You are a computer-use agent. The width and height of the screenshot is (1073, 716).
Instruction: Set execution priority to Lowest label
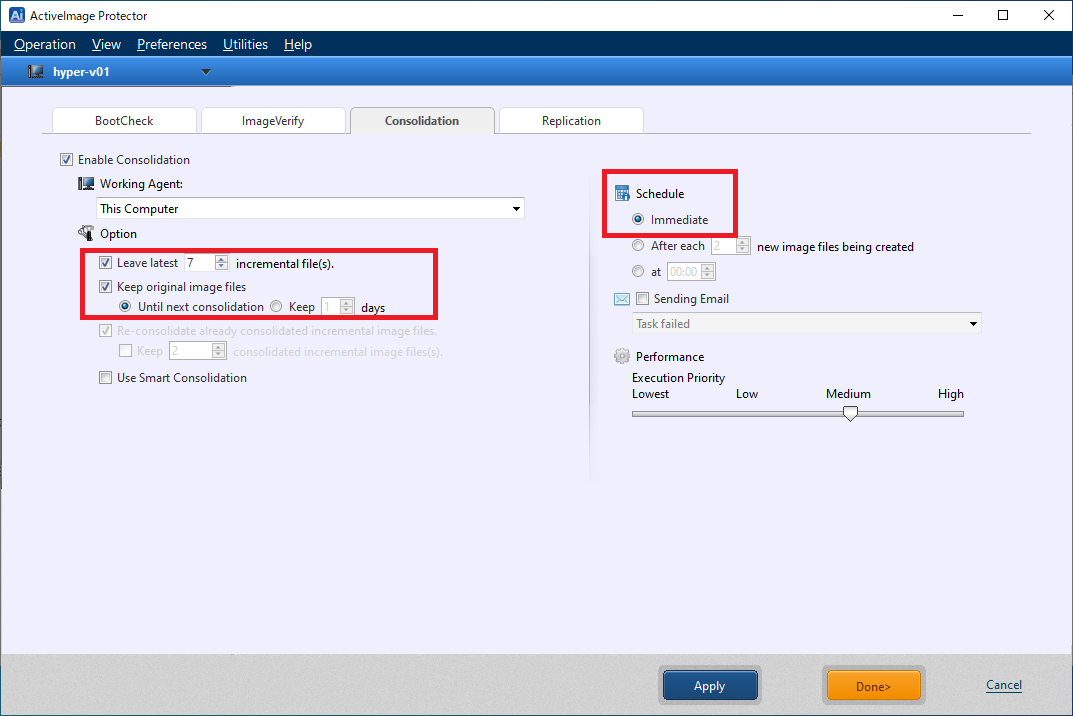click(650, 394)
